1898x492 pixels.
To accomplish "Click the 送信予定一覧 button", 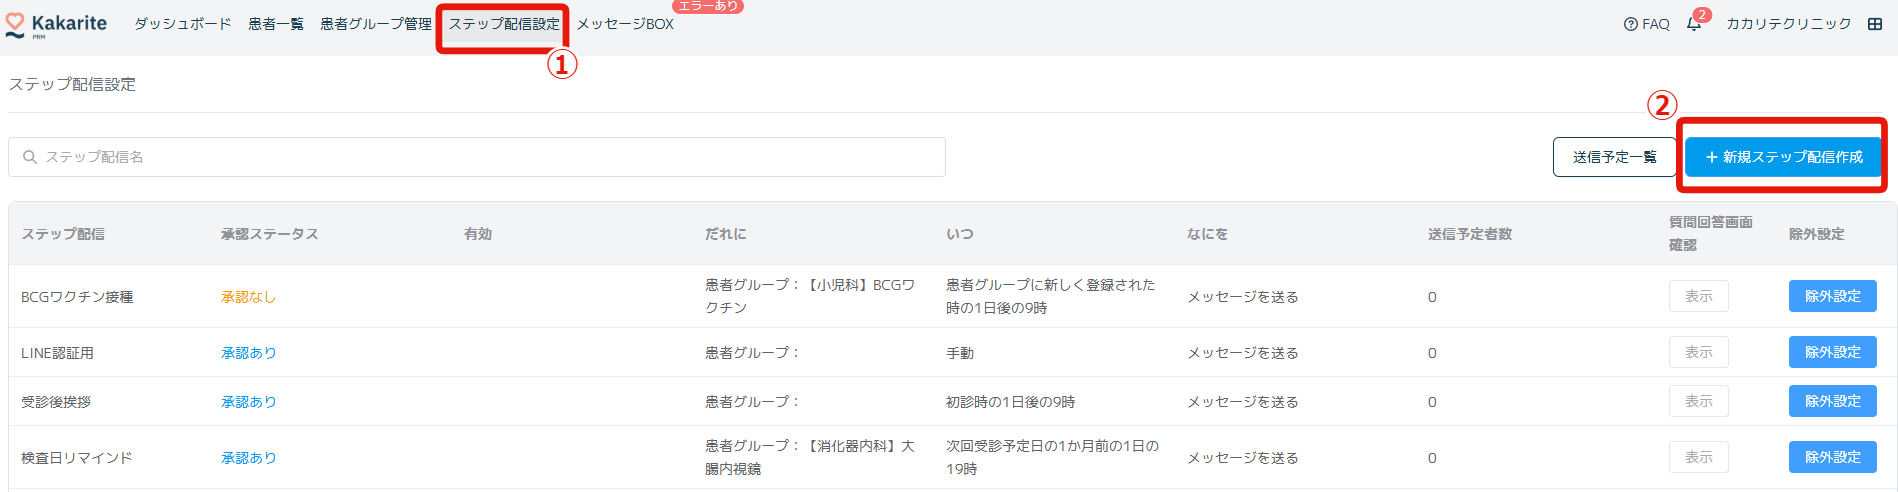I will coord(1614,157).
